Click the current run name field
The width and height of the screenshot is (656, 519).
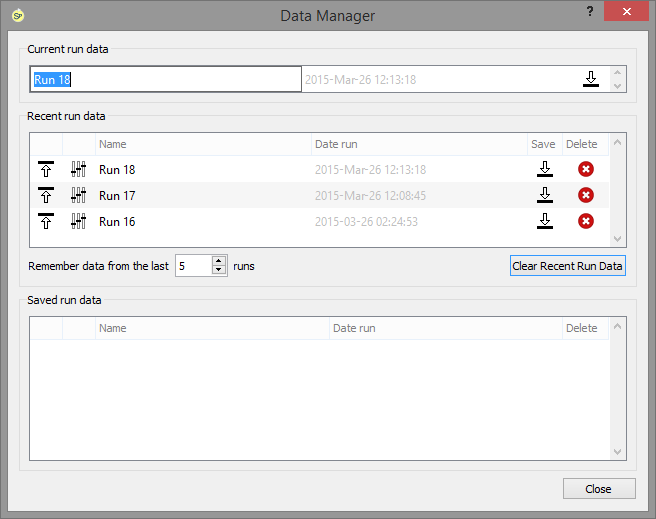click(x=166, y=79)
